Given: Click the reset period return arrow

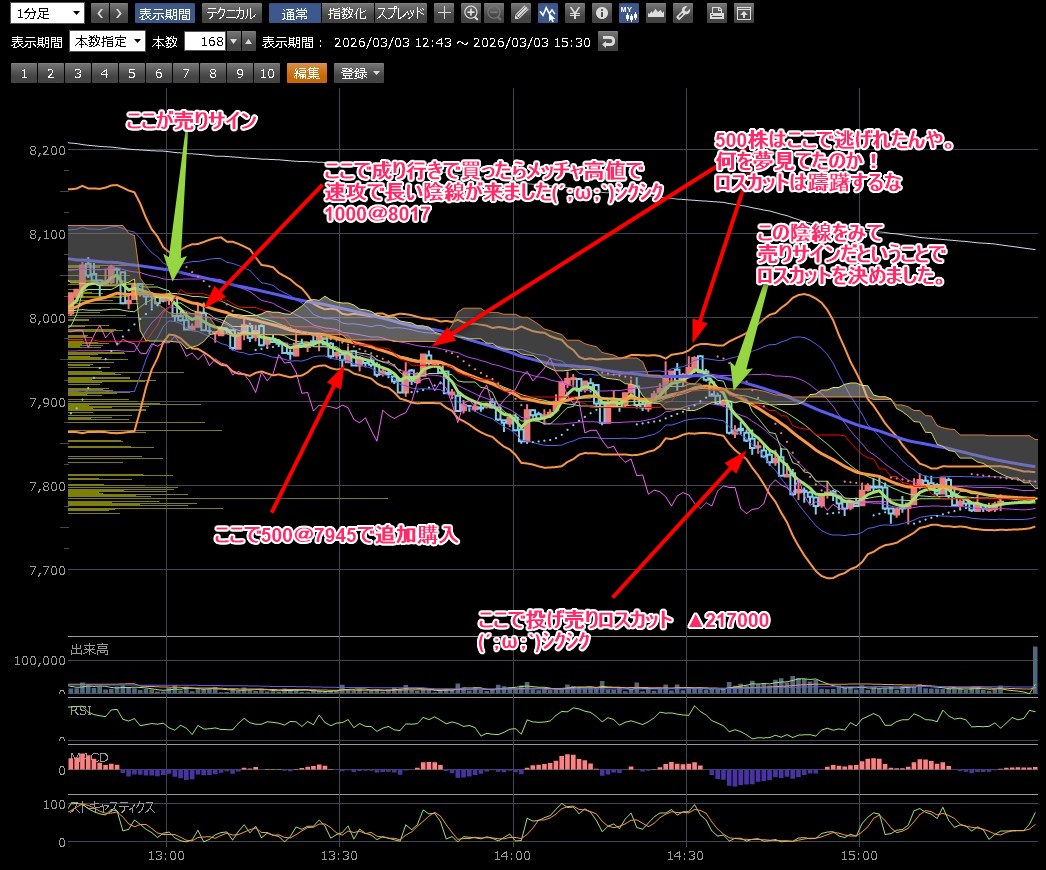Looking at the screenshot, I should (608, 42).
